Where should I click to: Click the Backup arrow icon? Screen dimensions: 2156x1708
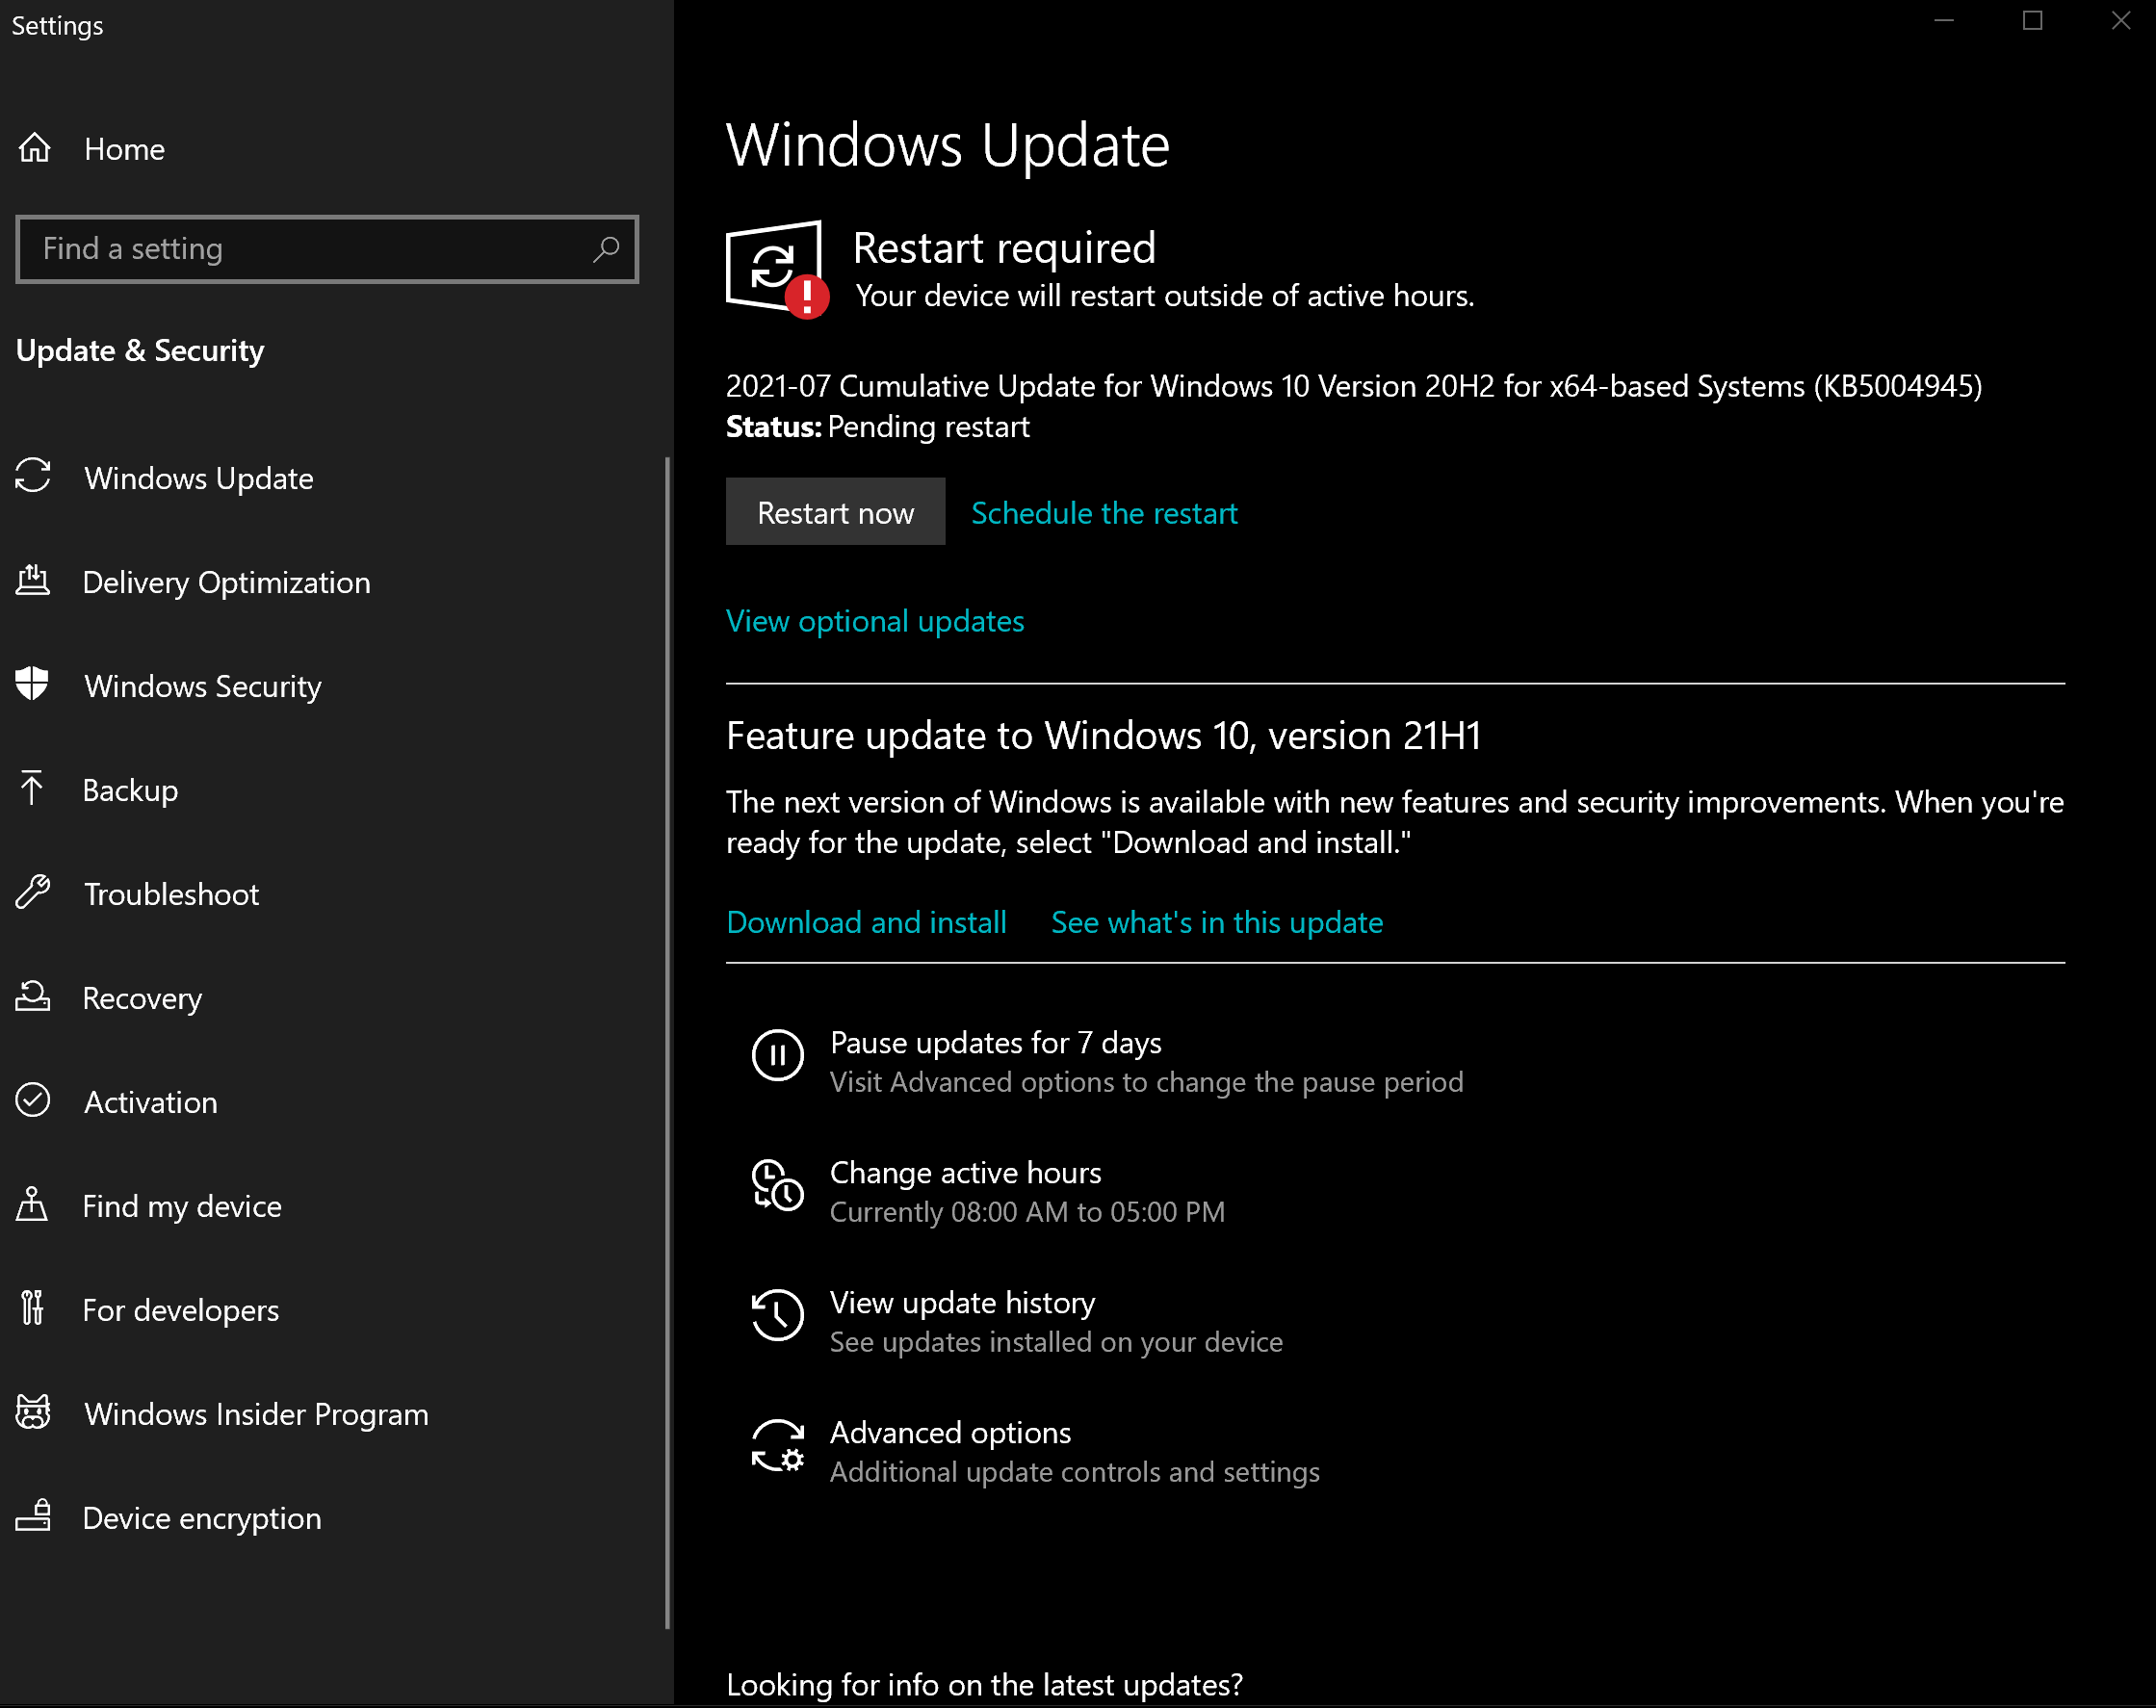click(x=33, y=789)
